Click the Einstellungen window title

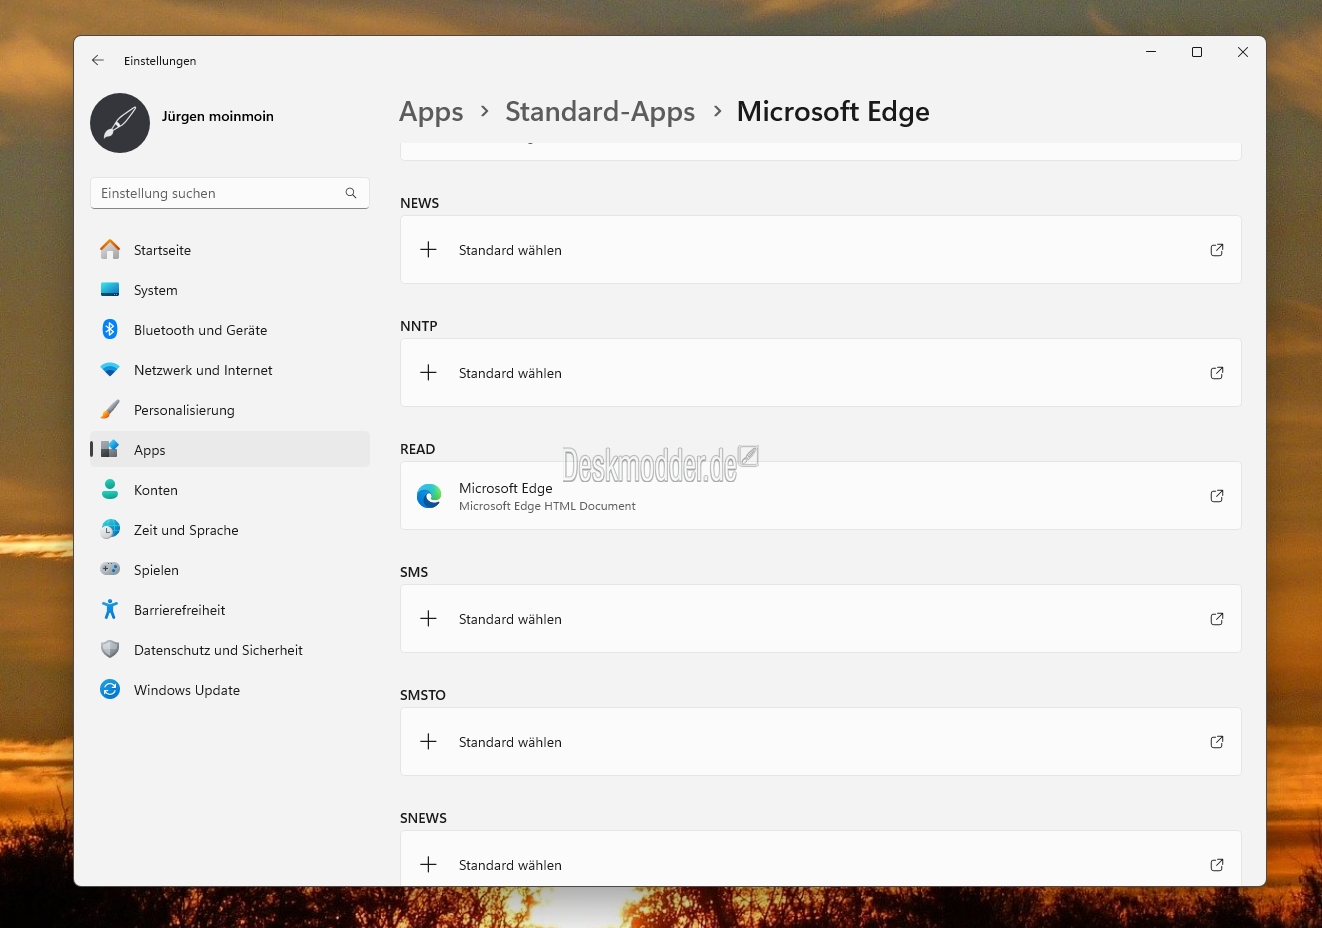(x=160, y=61)
